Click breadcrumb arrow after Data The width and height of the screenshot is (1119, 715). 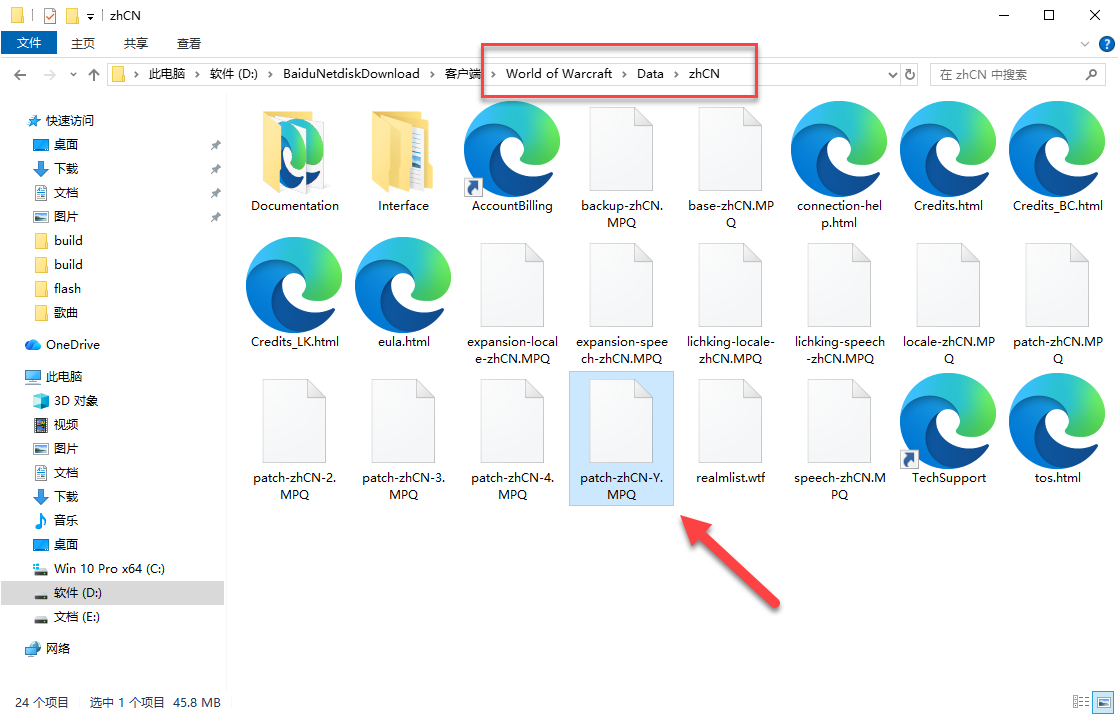tap(677, 73)
